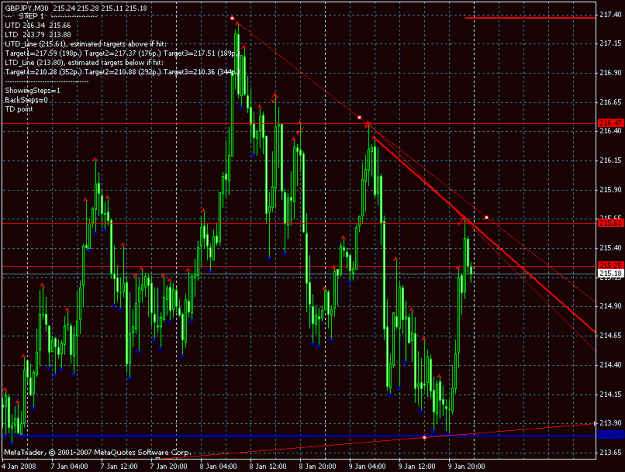The height and width of the screenshot is (472, 625).
Task: Click the white 215.18 current price tag
Action: (x=611, y=273)
